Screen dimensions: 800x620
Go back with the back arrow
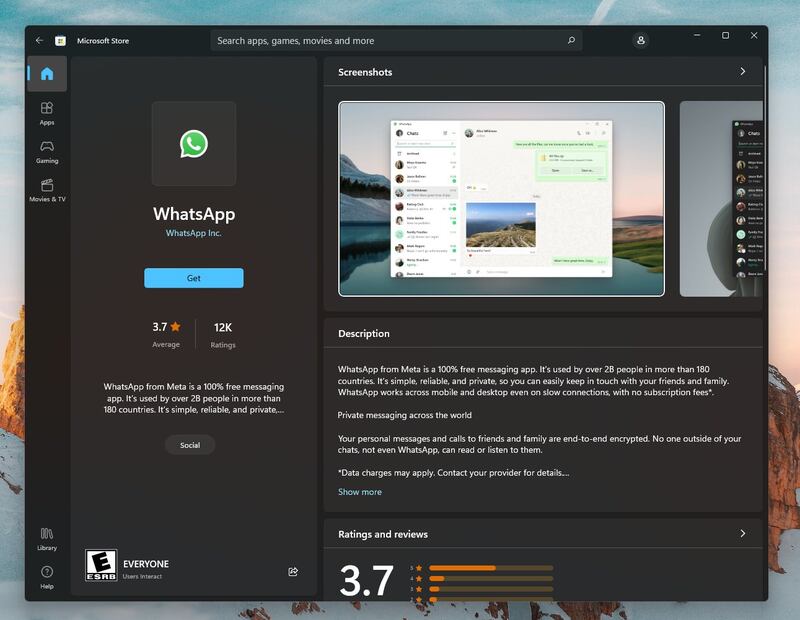point(40,41)
